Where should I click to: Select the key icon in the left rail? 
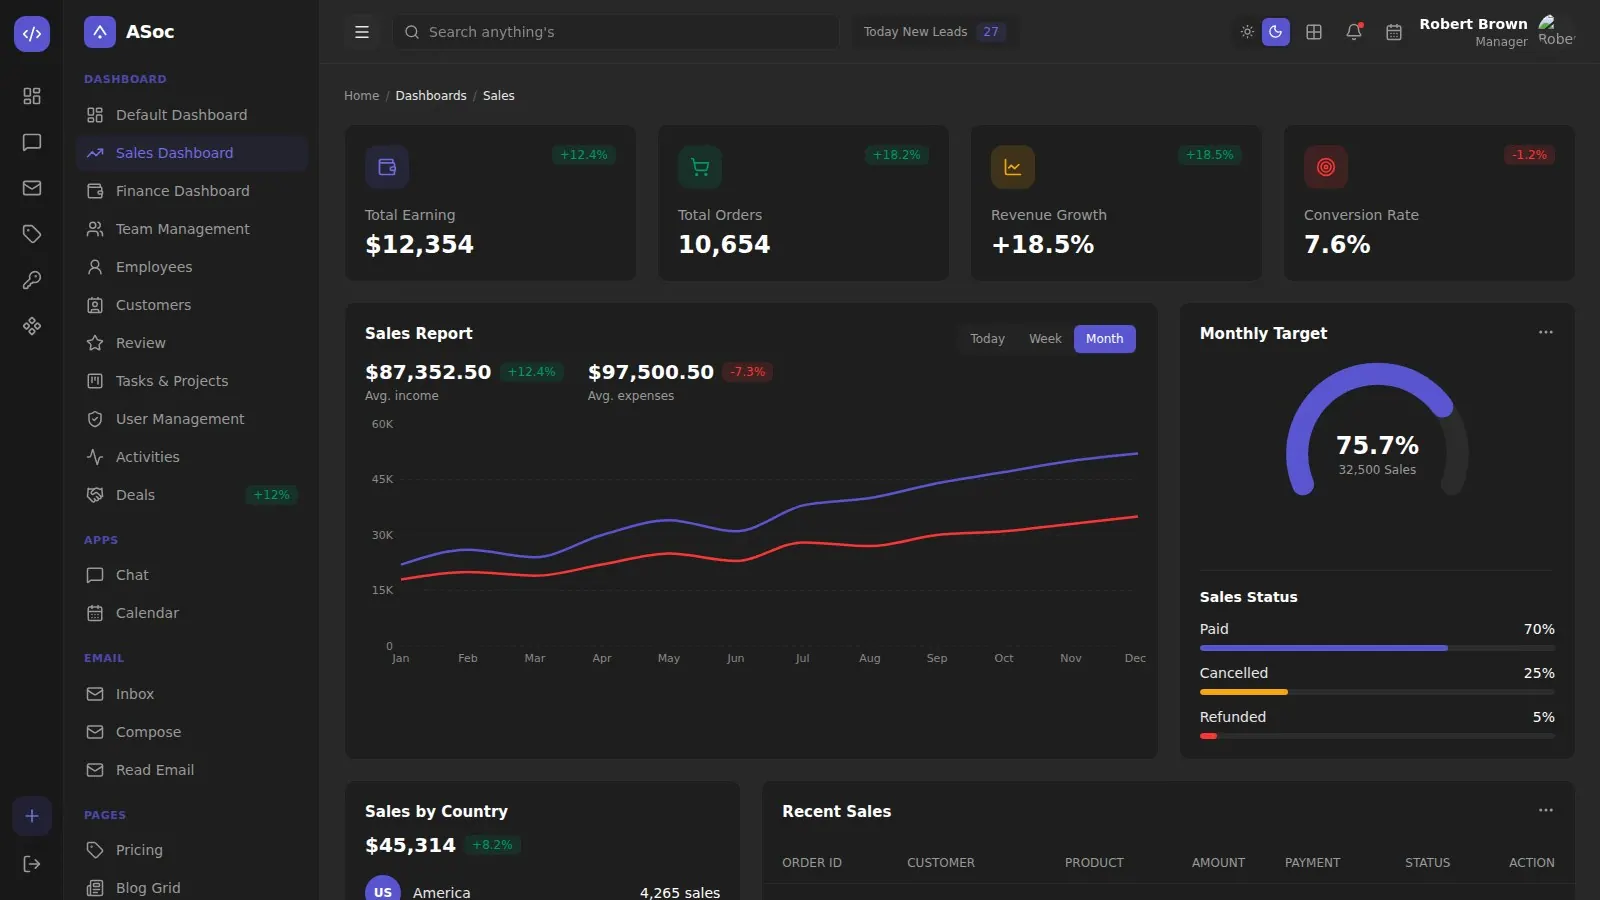pyautogui.click(x=32, y=280)
